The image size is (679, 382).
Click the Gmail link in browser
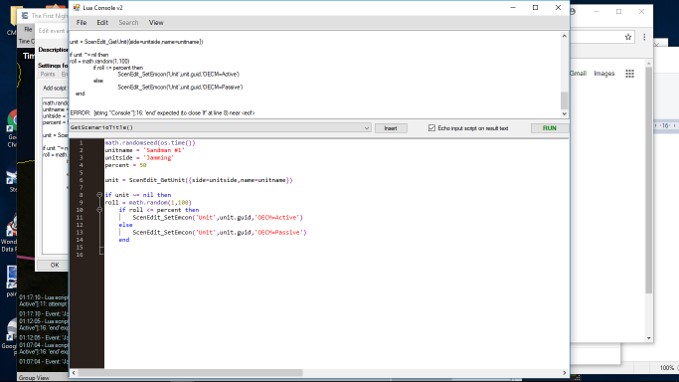point(578,74)
